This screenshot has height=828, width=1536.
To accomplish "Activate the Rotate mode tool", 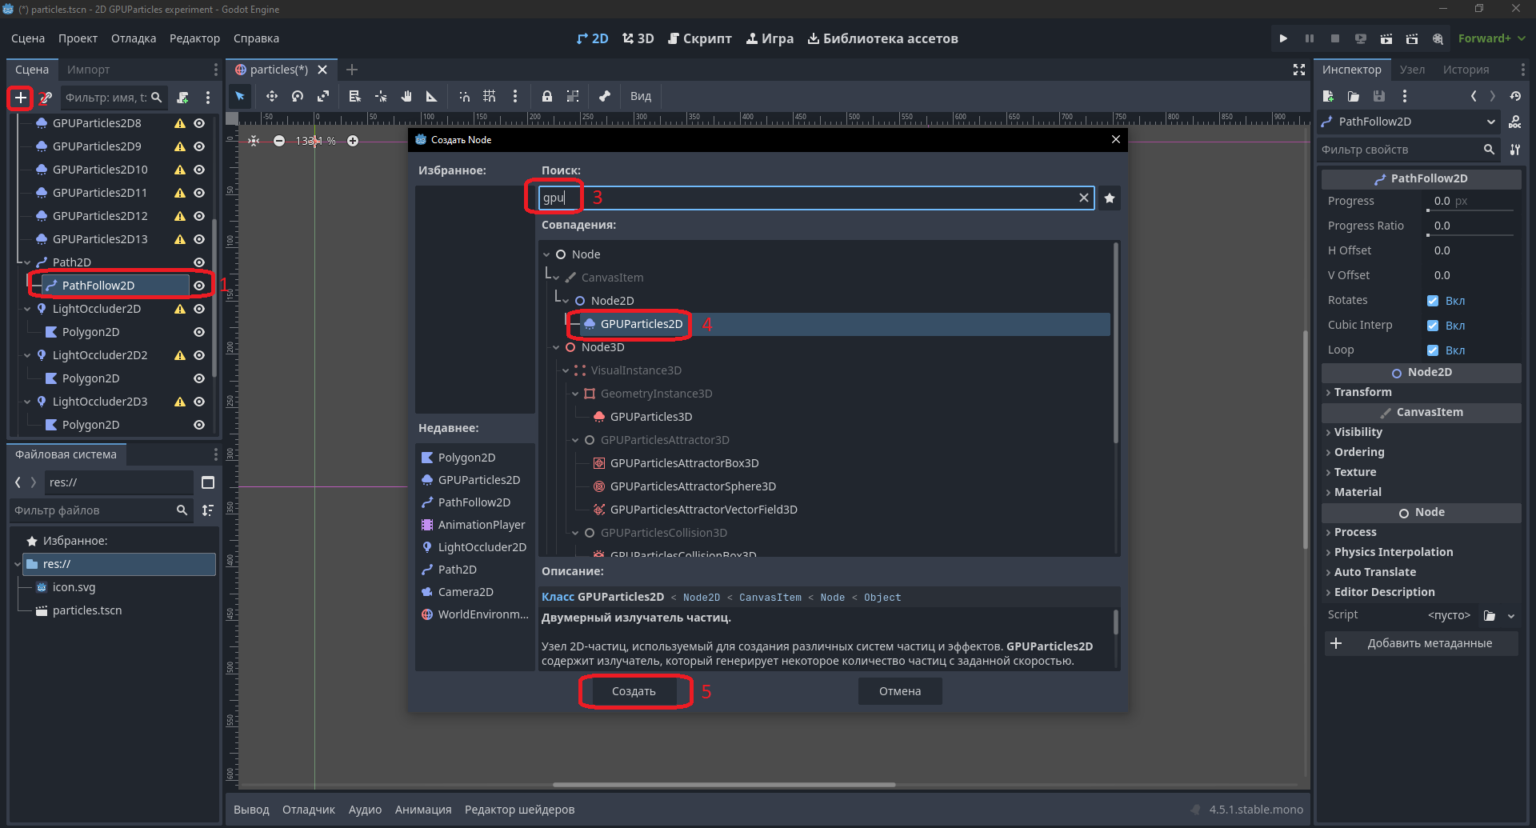I will [x=297, y=96].
